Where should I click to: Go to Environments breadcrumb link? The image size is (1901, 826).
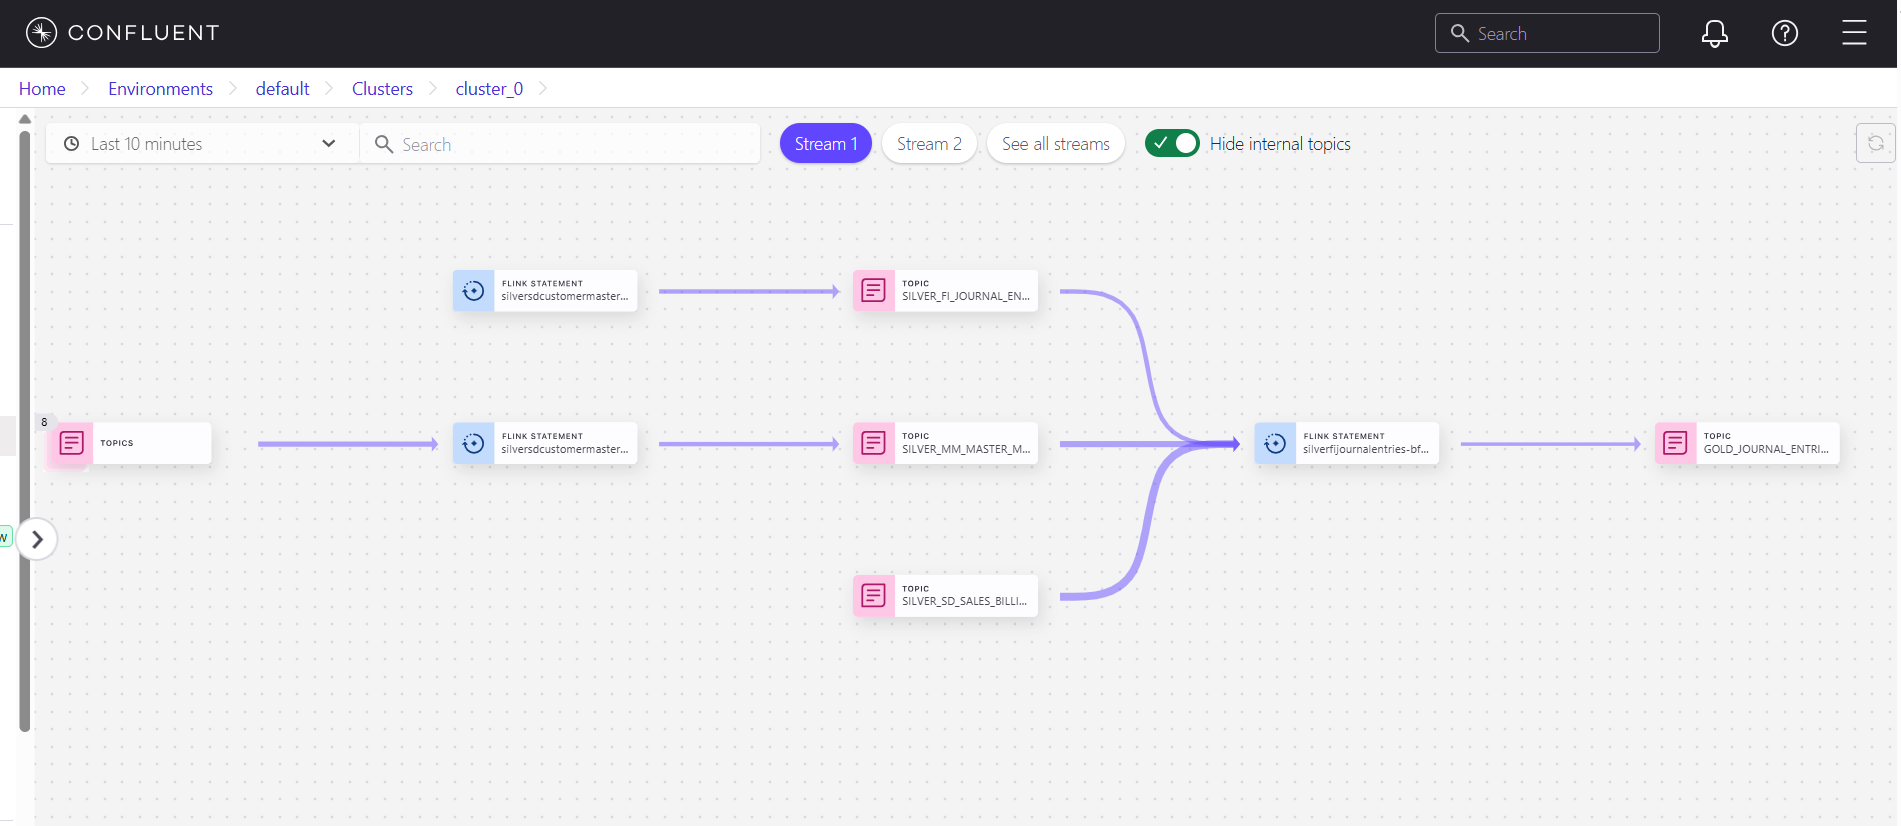tap(160, 89)
